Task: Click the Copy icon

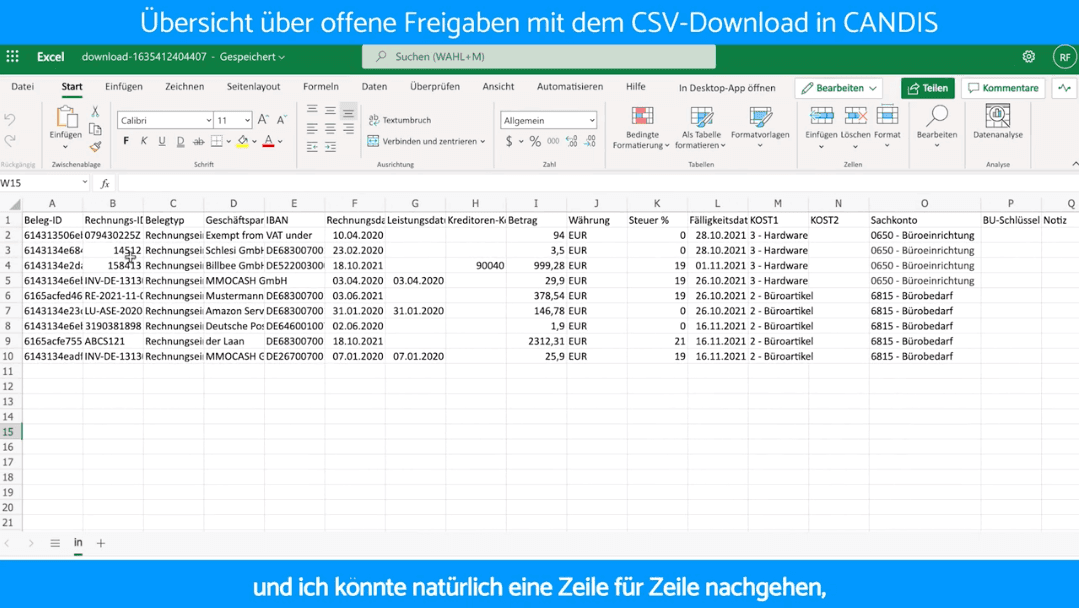Action: [95, 129]
